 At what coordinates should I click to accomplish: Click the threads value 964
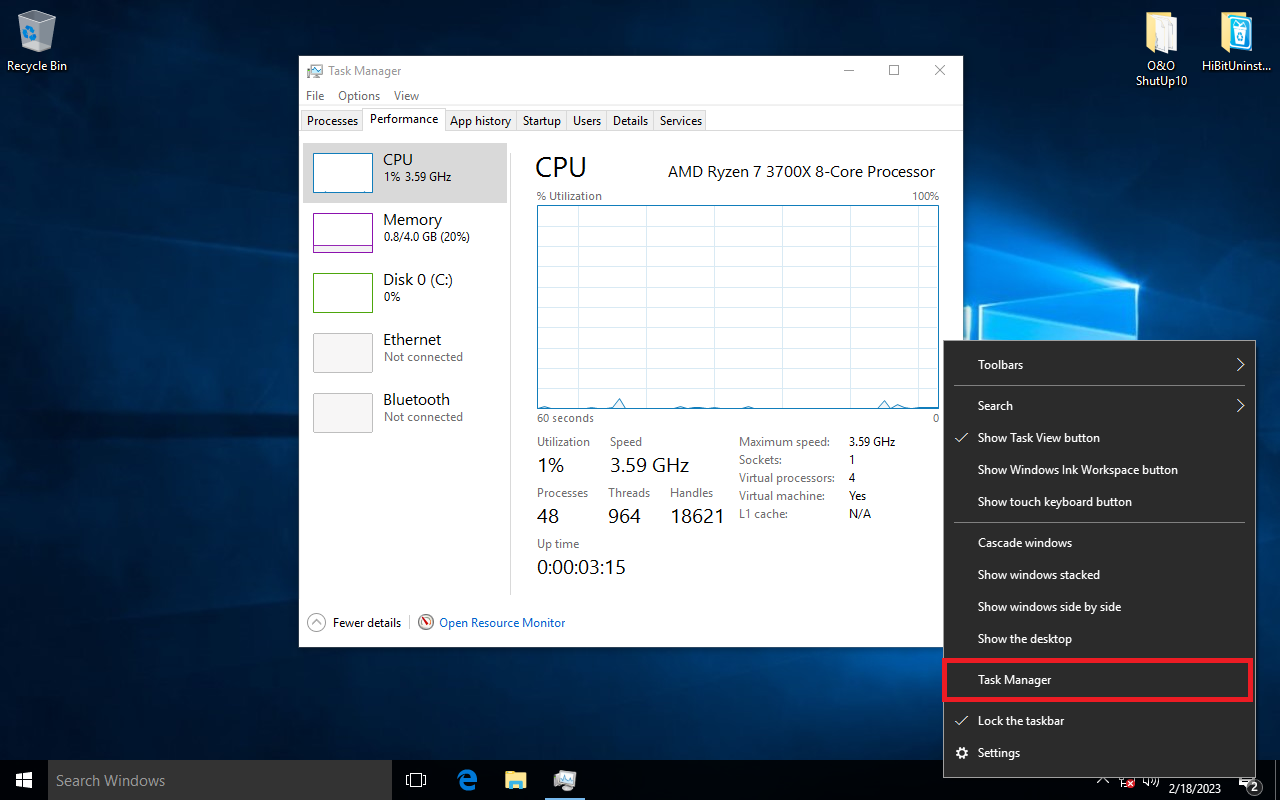tap(624, 517)
